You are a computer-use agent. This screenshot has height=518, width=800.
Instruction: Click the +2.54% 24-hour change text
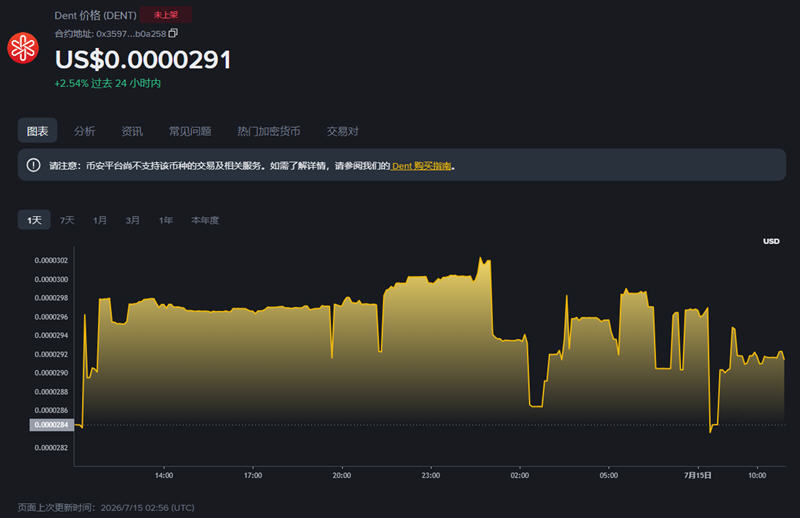108,83
